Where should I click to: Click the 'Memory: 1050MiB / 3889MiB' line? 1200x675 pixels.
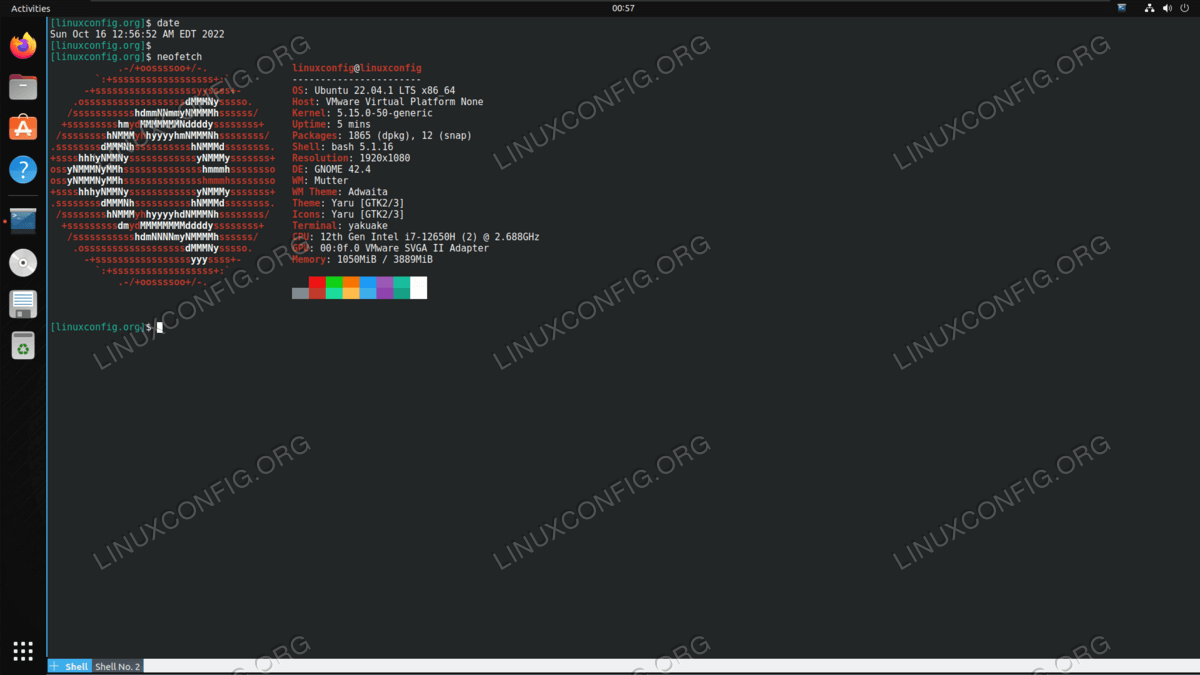[362, 259]
